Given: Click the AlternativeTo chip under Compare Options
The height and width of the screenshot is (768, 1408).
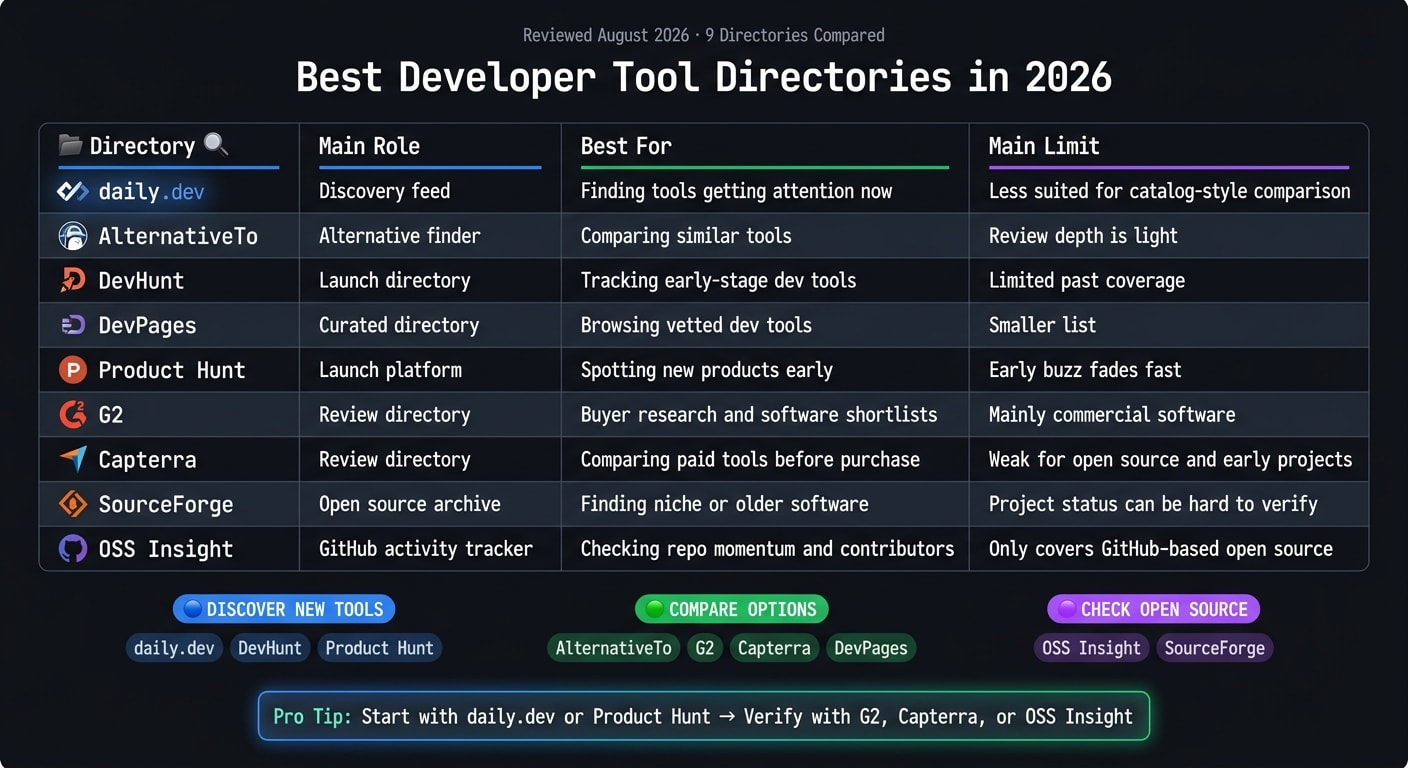Looking at the screenshot, I should 614,648.
